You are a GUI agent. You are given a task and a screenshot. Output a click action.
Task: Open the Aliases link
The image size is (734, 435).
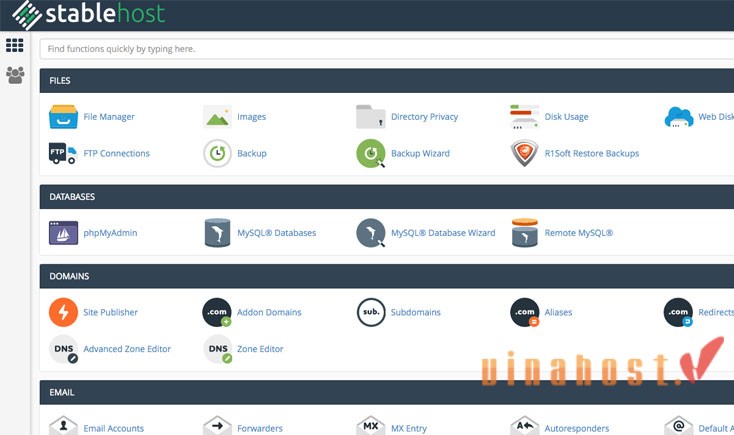pos(558,312)
